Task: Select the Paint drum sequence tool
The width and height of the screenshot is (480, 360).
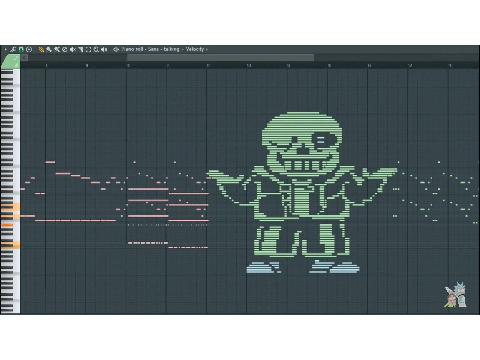Action: click(57, 49)
